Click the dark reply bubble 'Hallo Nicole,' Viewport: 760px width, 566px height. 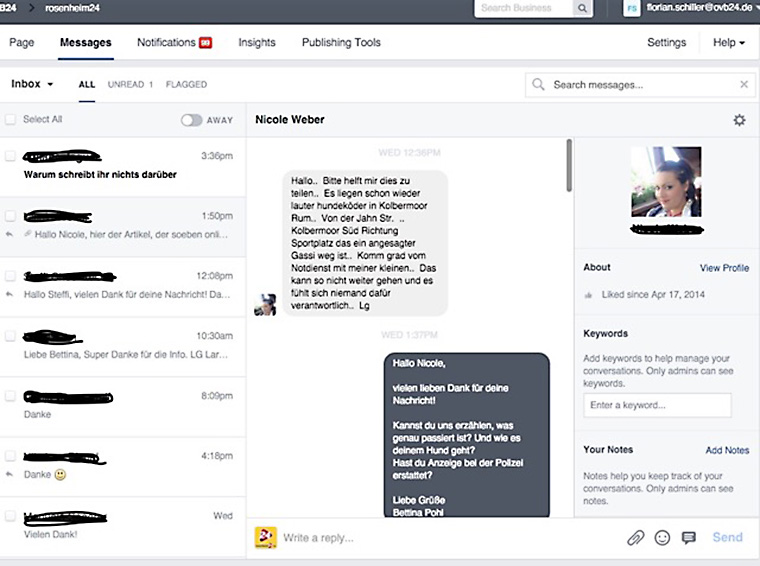click(467, 435)
